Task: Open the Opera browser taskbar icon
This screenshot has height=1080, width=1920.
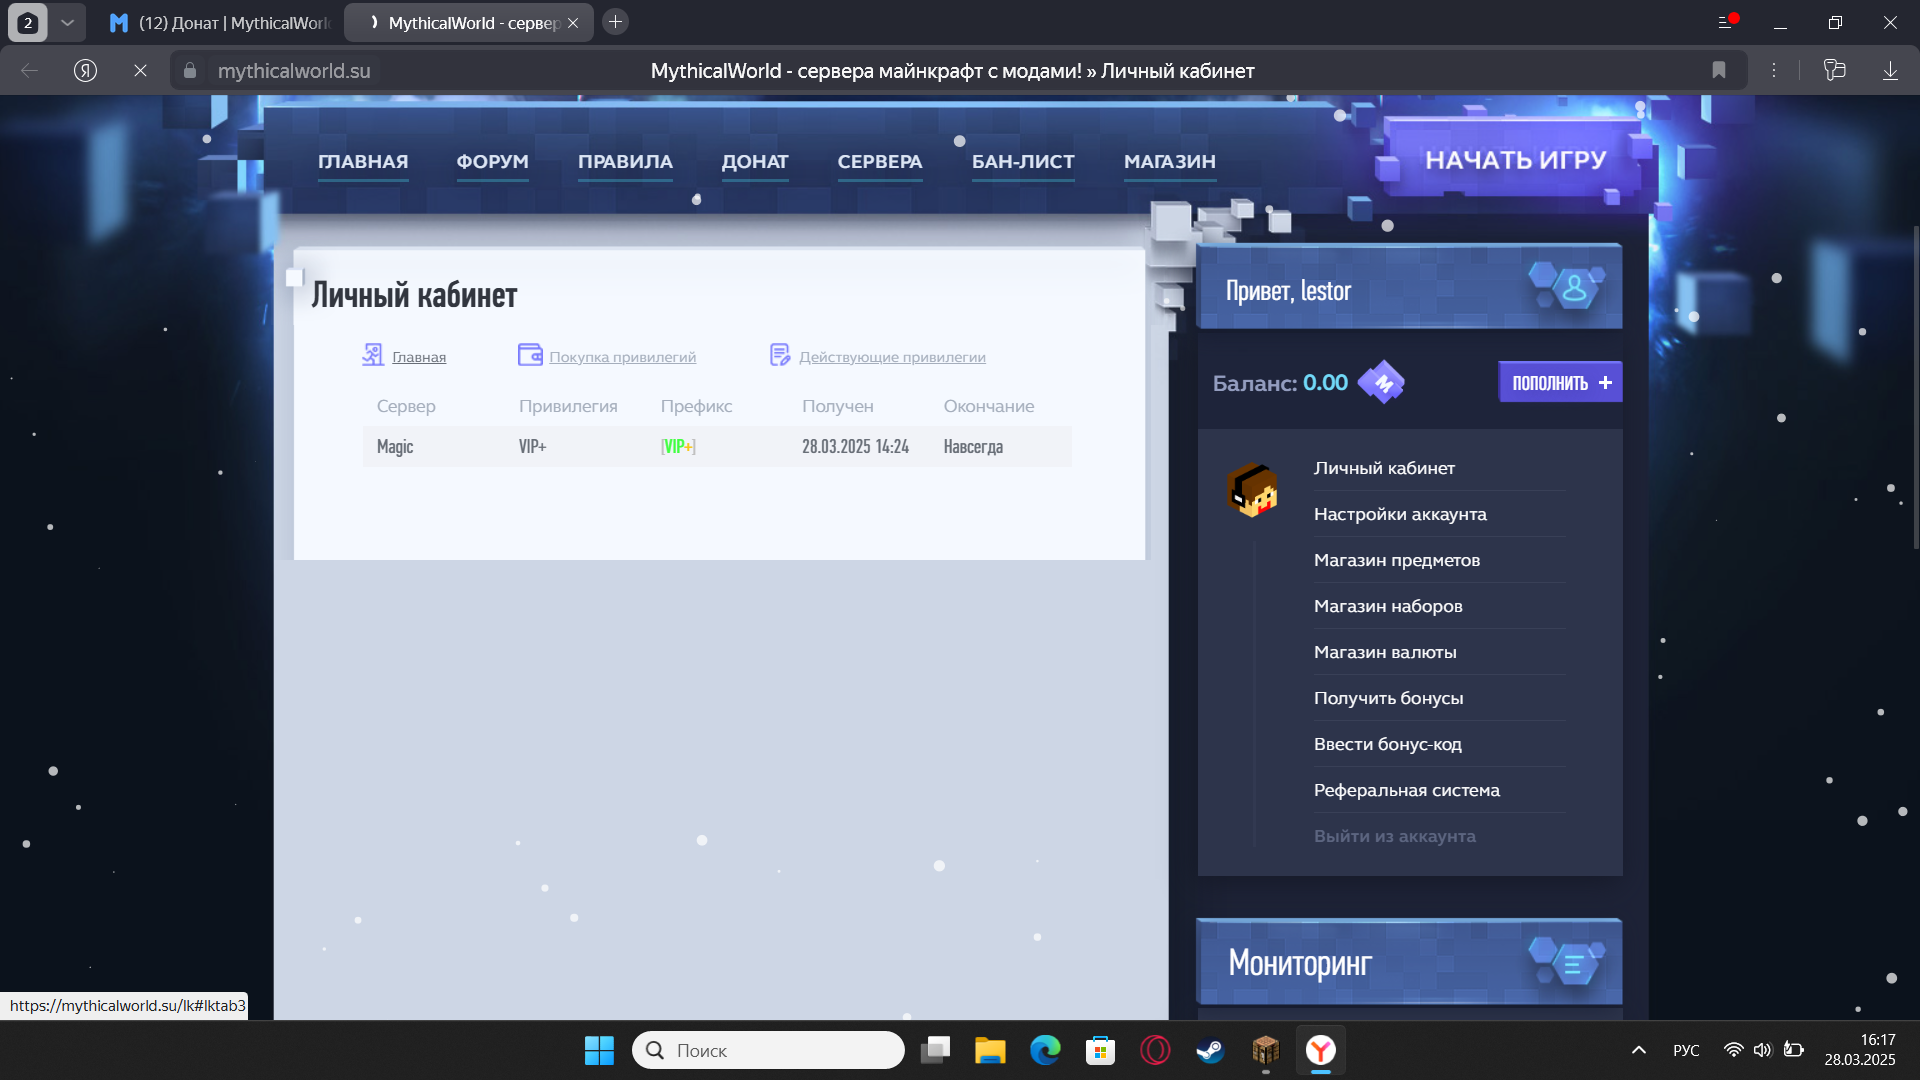Action: coord(1155,1050)
